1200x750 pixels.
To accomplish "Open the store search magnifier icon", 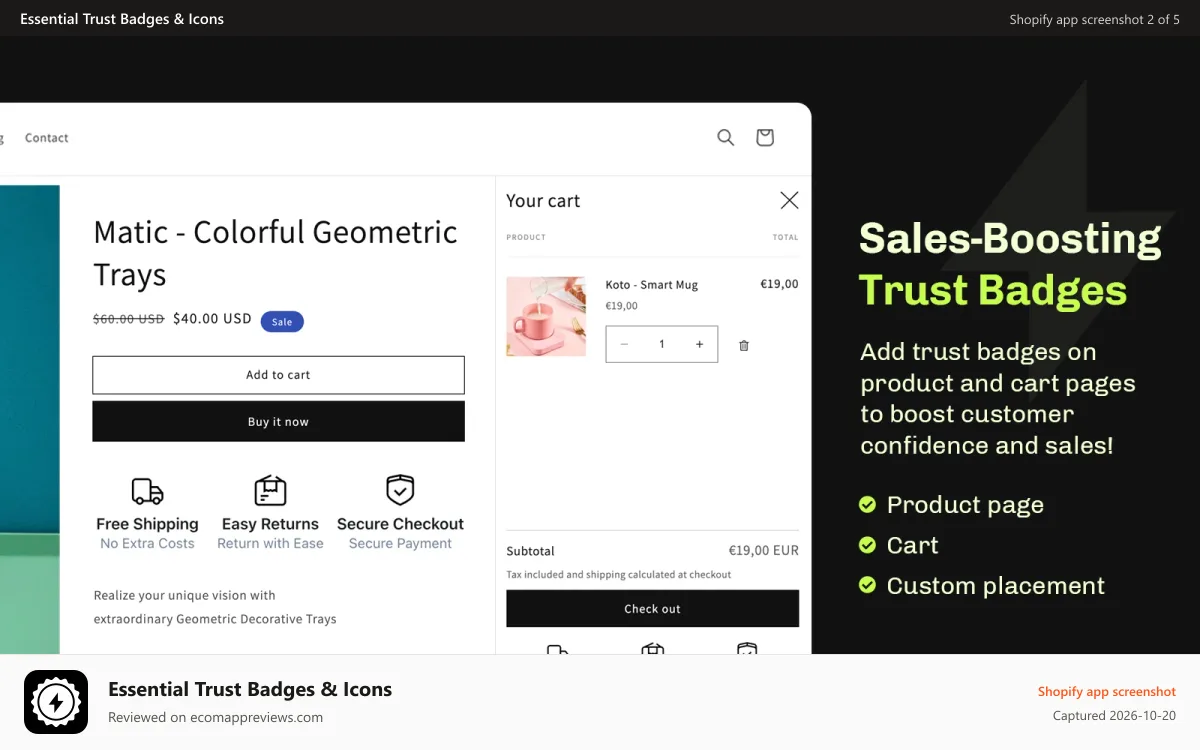I will pos(726,138).
